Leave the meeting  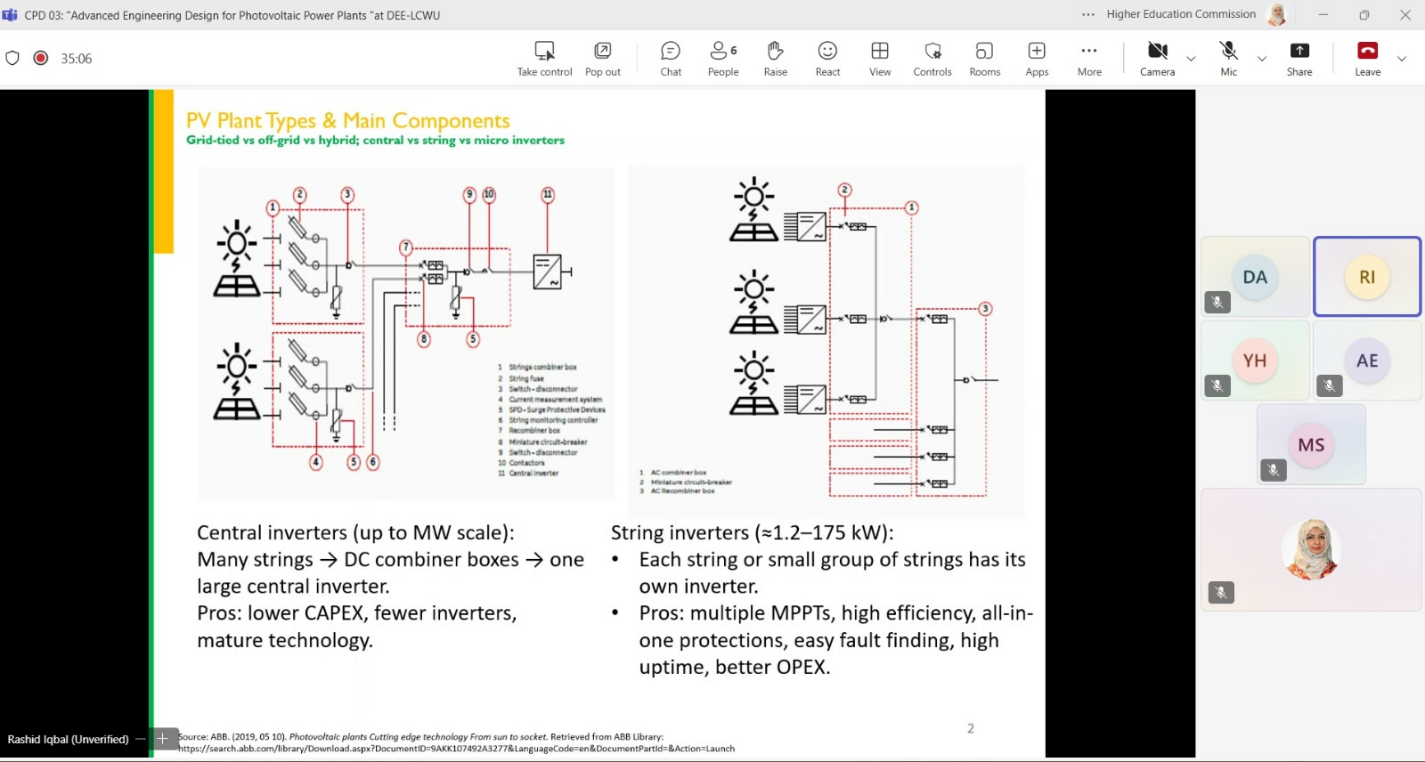click(x=1367, y=58)
